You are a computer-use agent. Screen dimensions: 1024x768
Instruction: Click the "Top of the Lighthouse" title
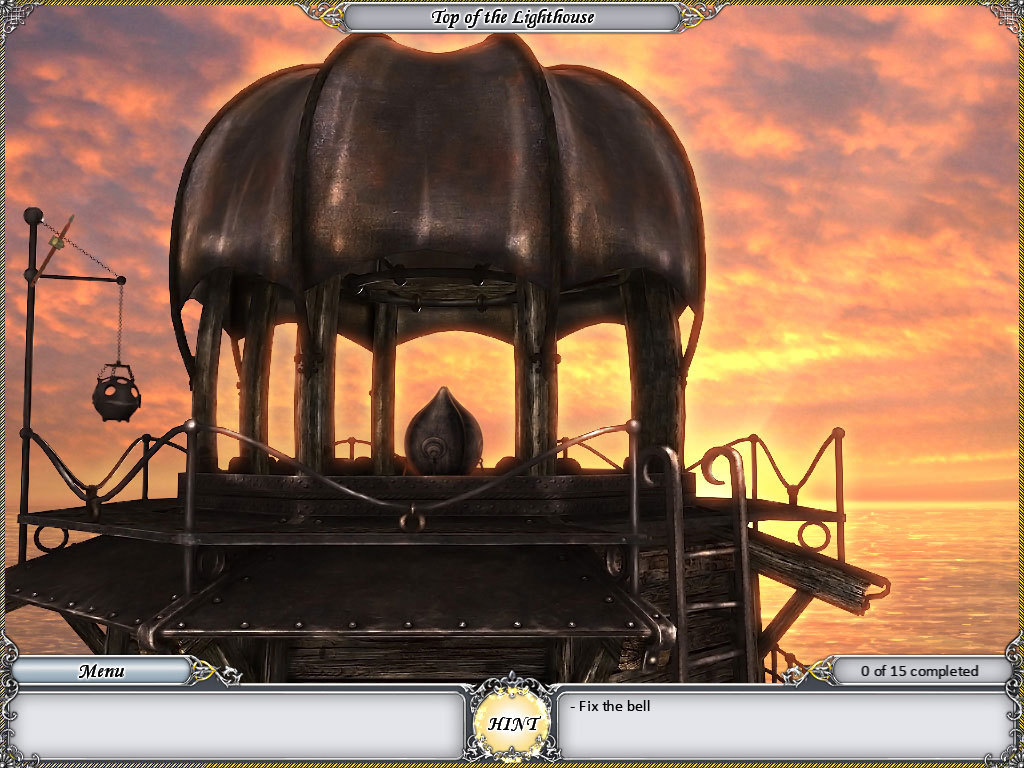(x=513, y=18)
